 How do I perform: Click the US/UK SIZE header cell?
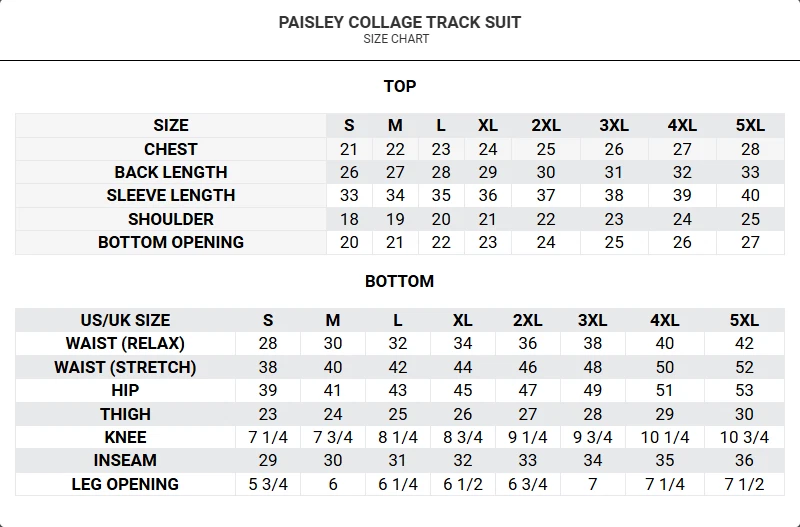tap(125, 320)
